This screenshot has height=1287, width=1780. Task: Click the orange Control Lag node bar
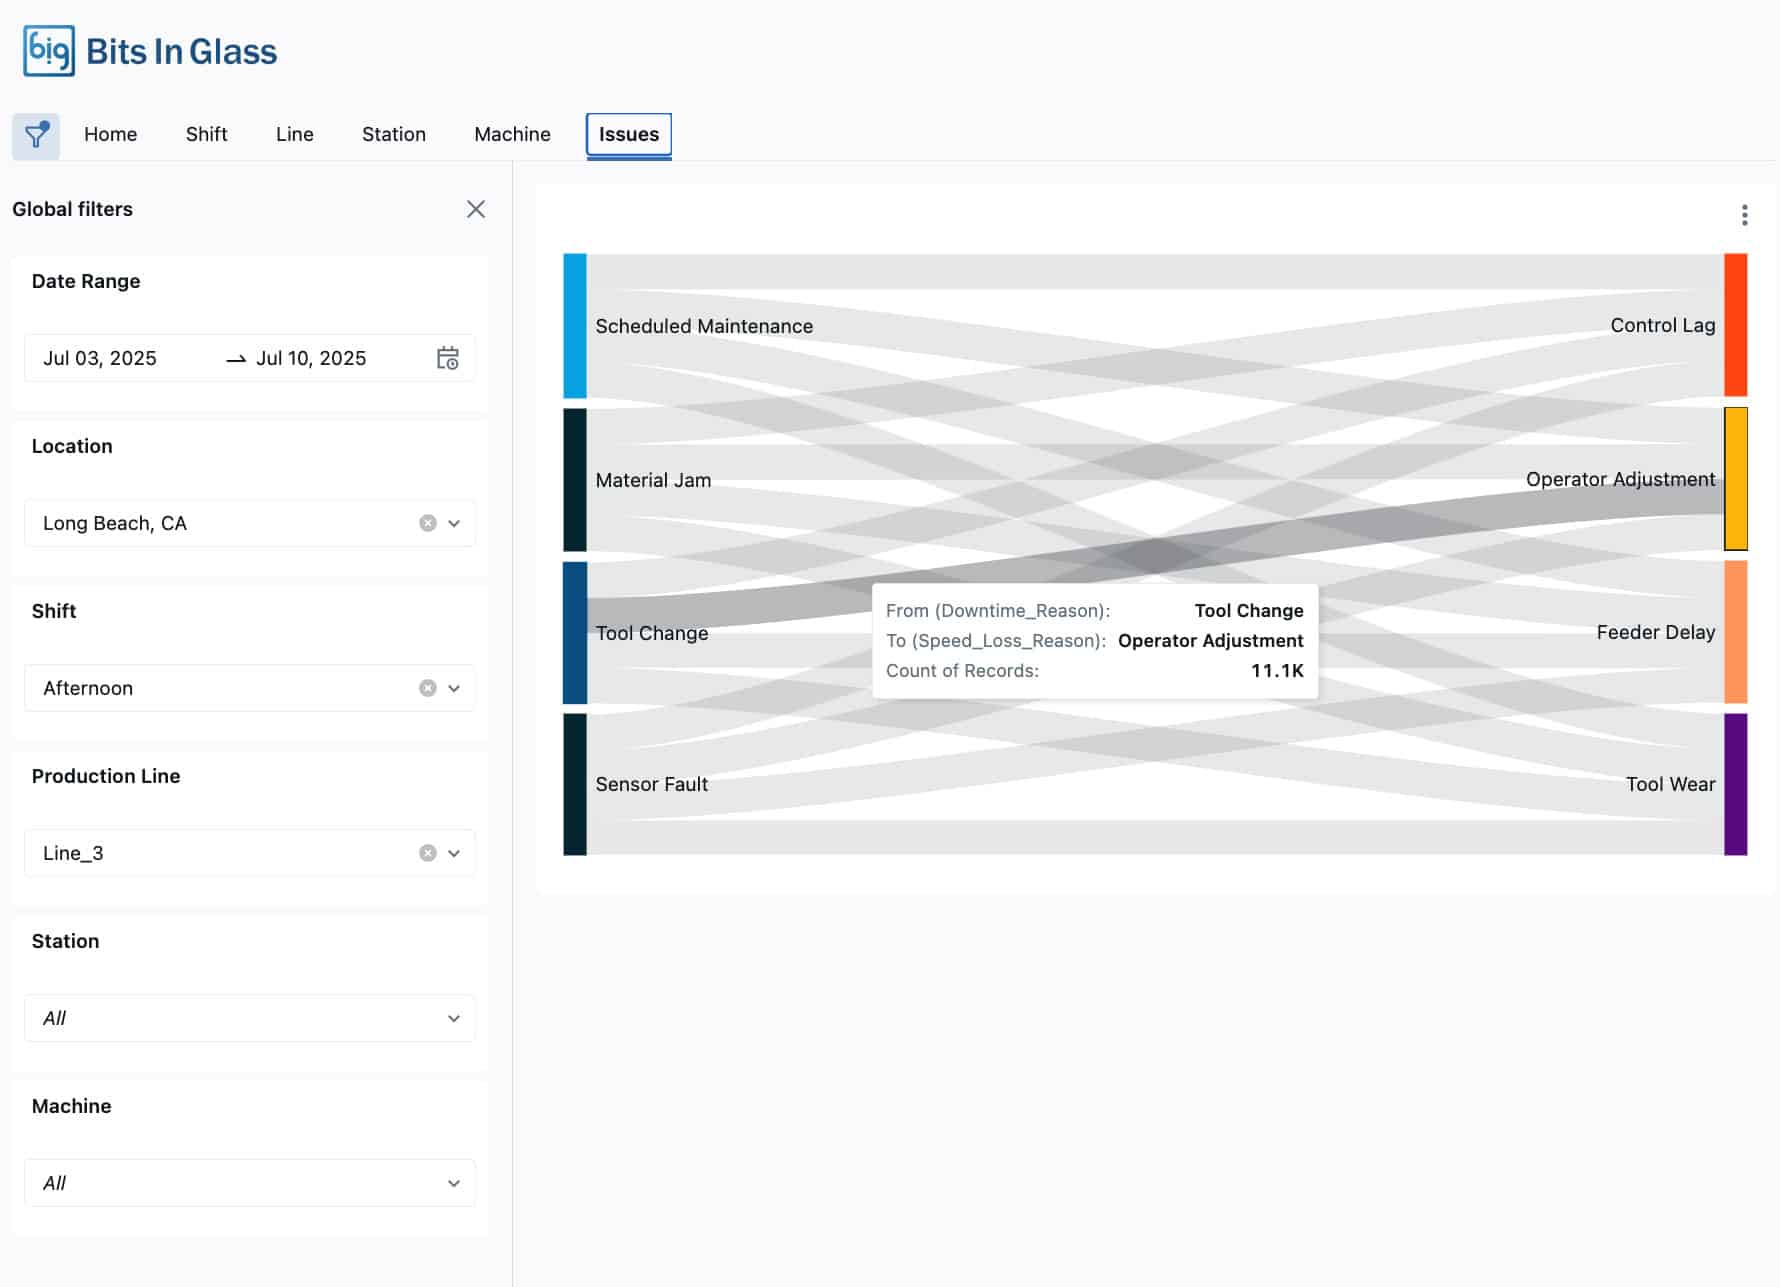(1735, 325)
